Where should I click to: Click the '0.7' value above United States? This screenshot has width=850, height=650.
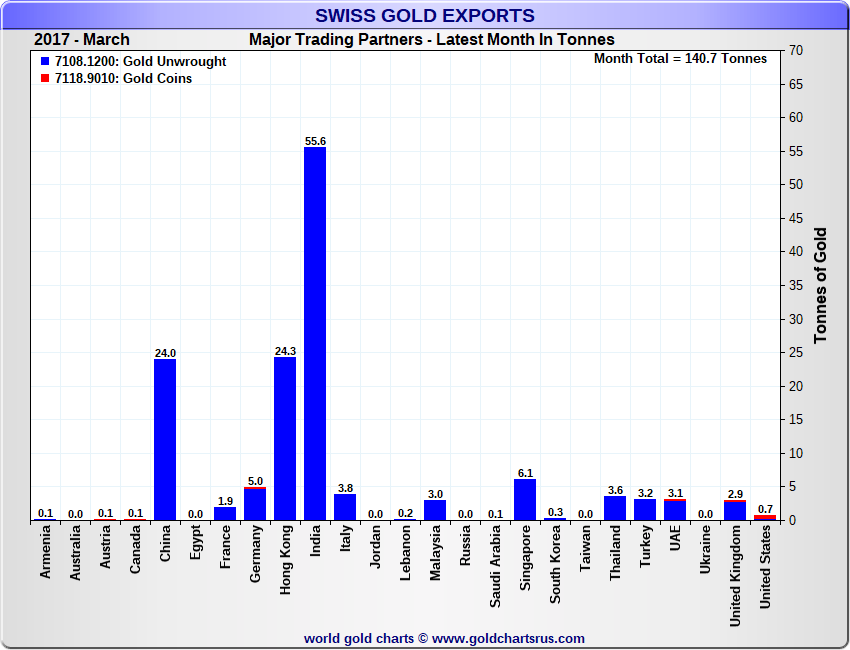click(x=765, y=509)
